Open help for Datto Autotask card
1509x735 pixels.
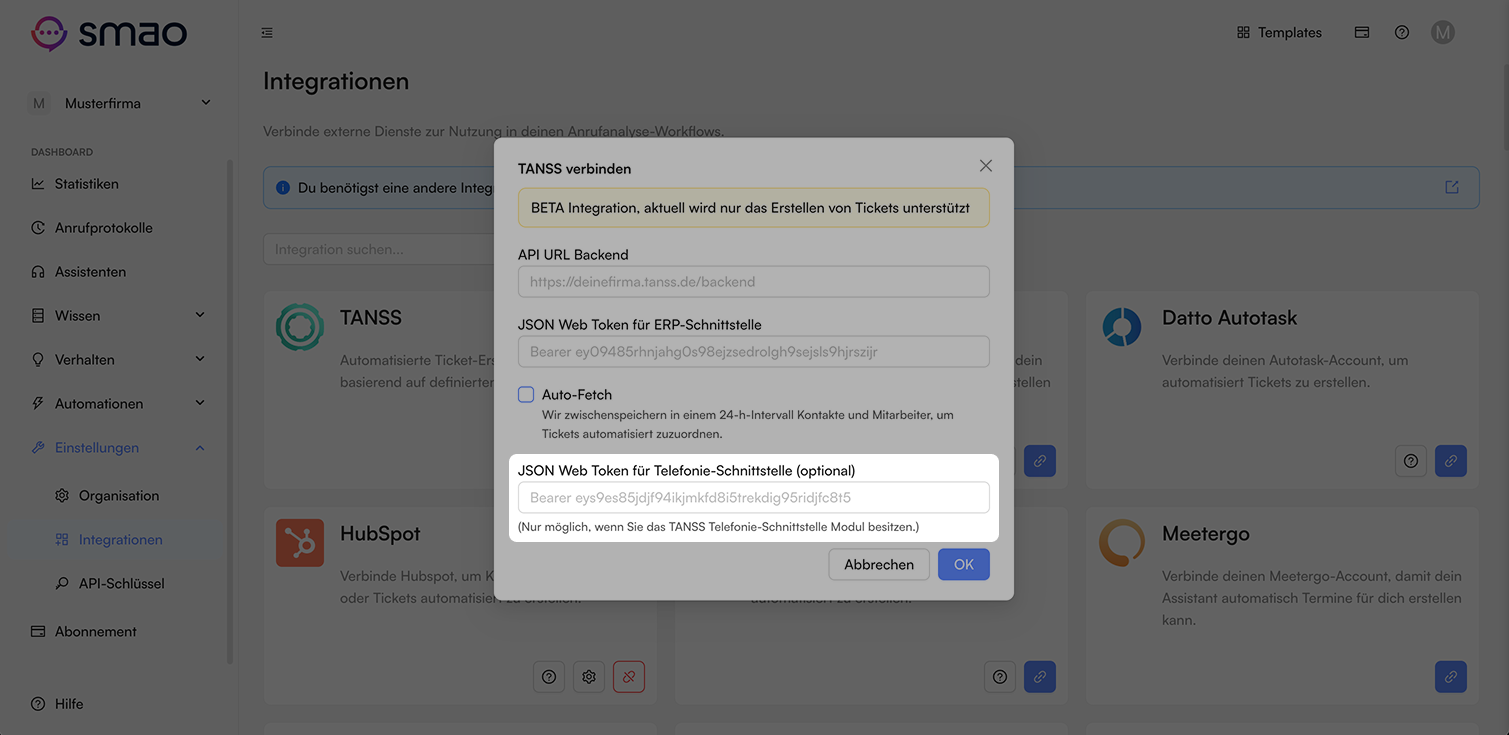coord(1411,461)
